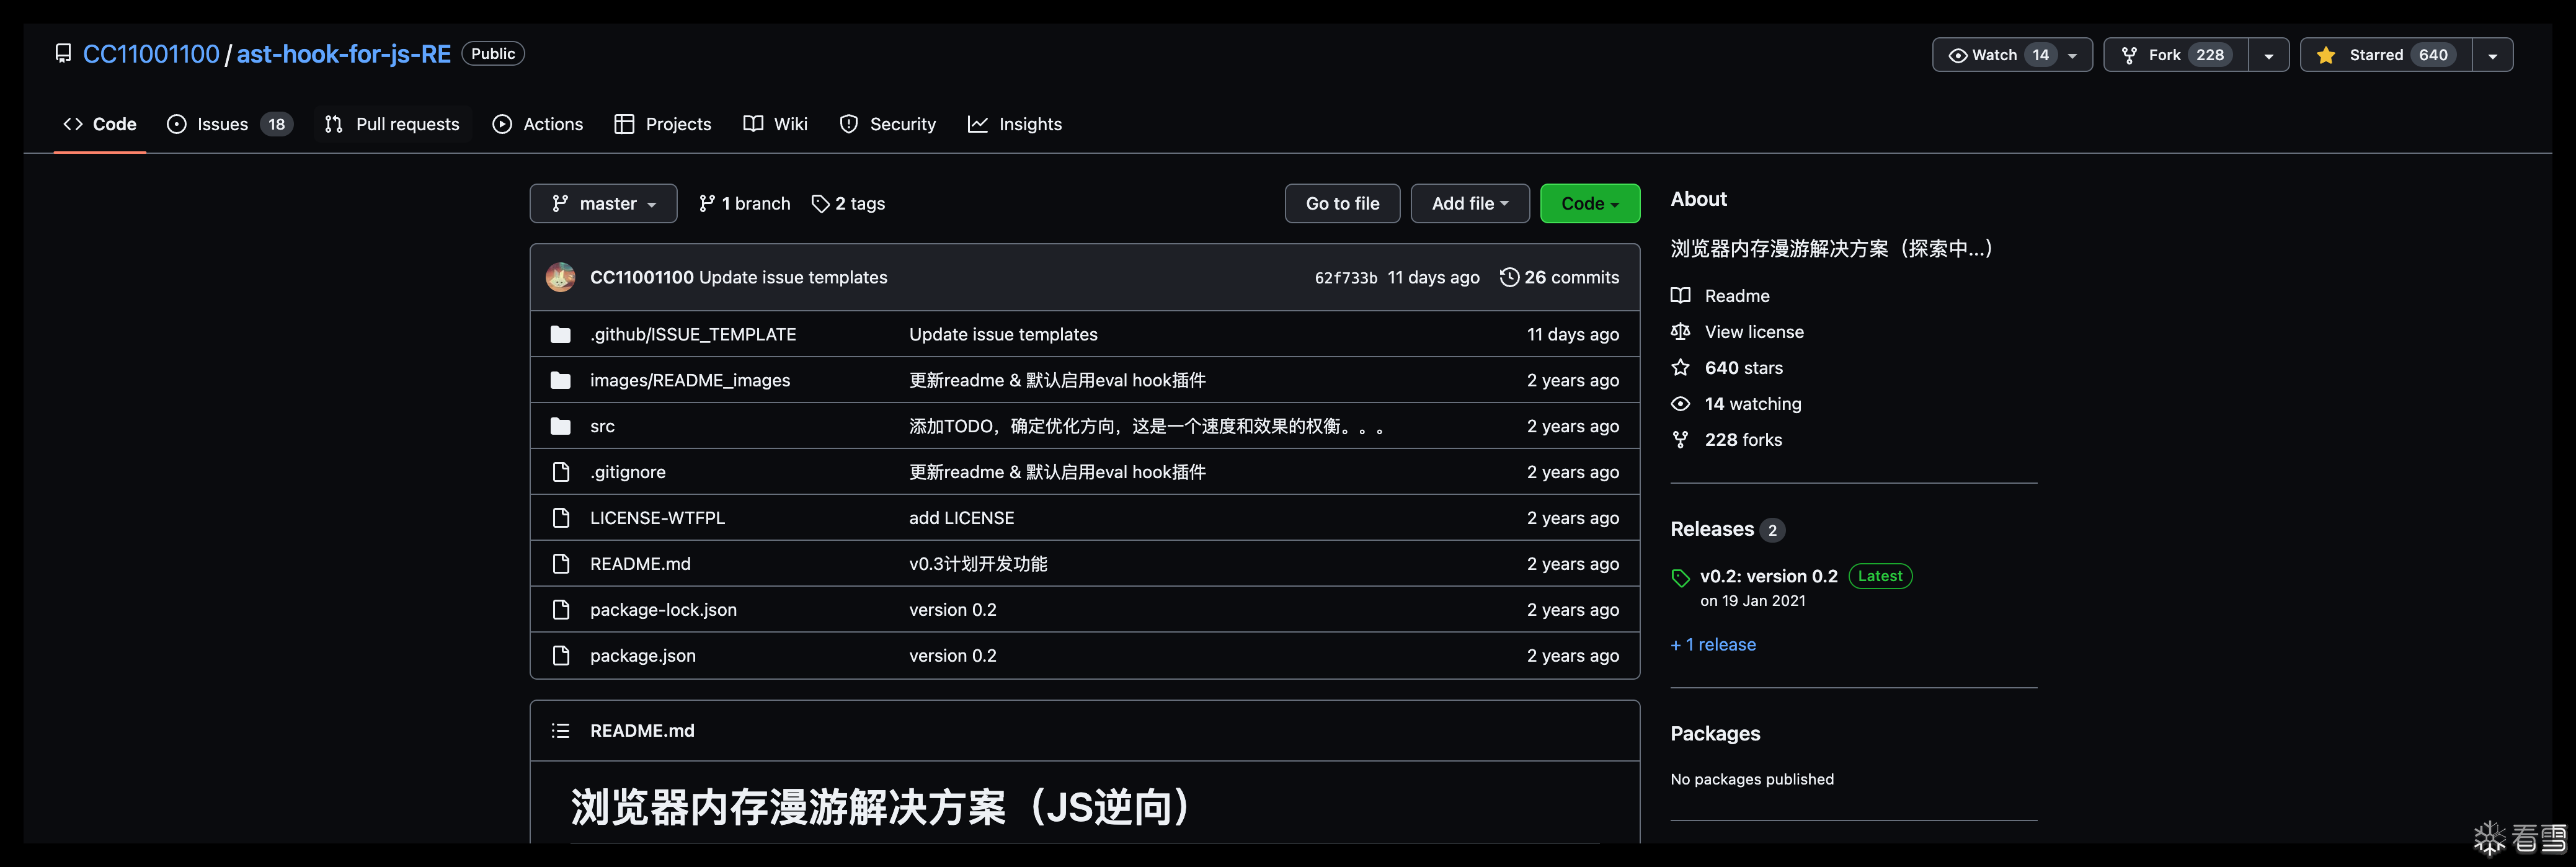Open the master branch selector dropdown
This screenshot has height=867, width=2576.
pos(603,203)
